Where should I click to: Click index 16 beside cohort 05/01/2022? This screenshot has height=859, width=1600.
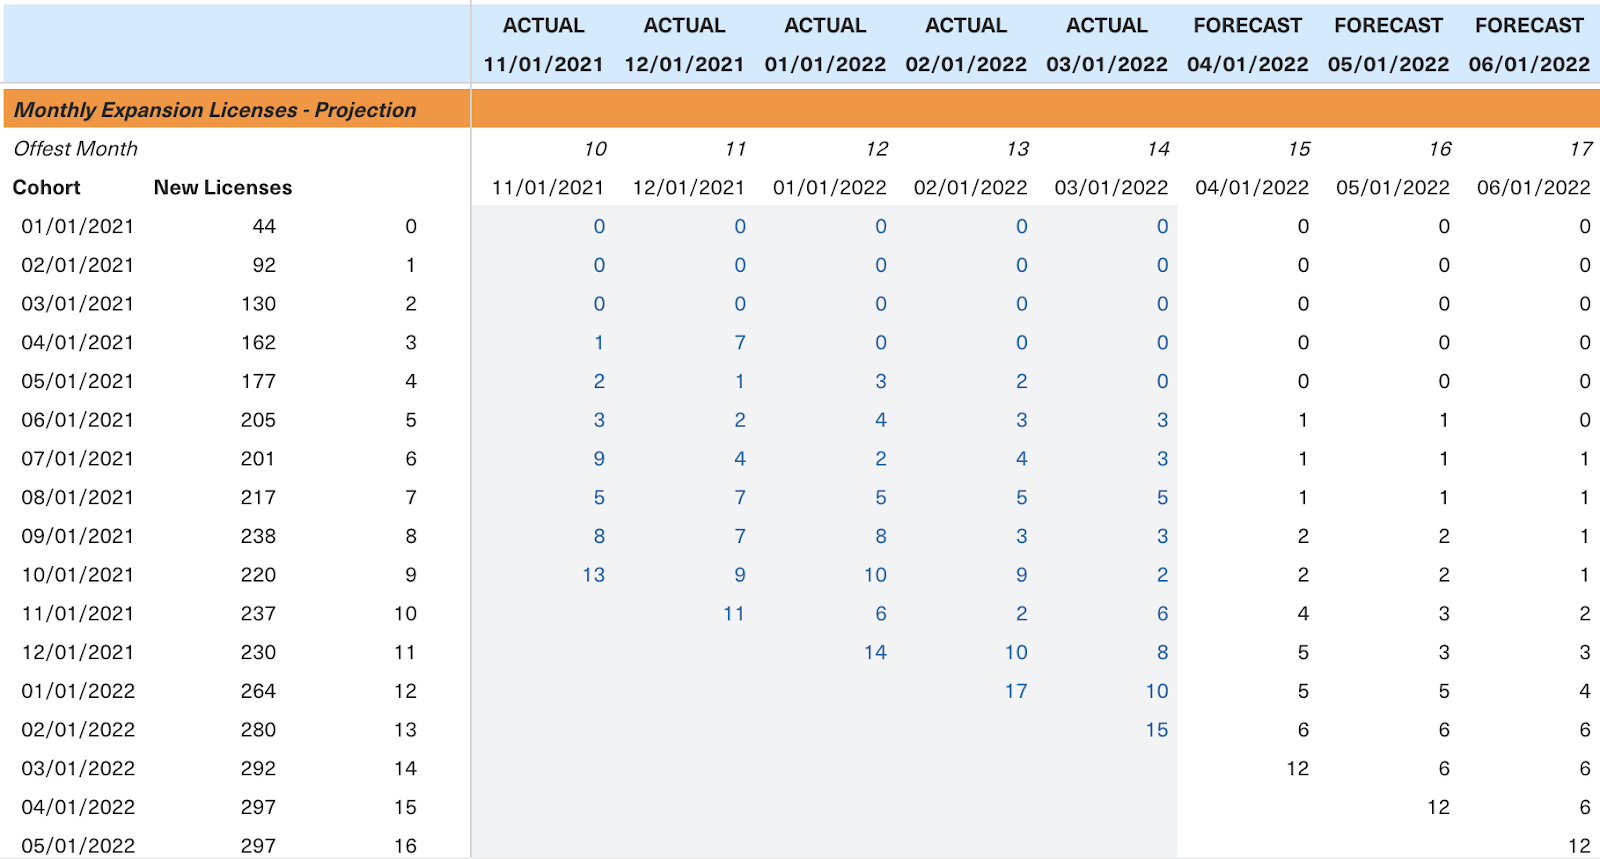pos(405,846)
